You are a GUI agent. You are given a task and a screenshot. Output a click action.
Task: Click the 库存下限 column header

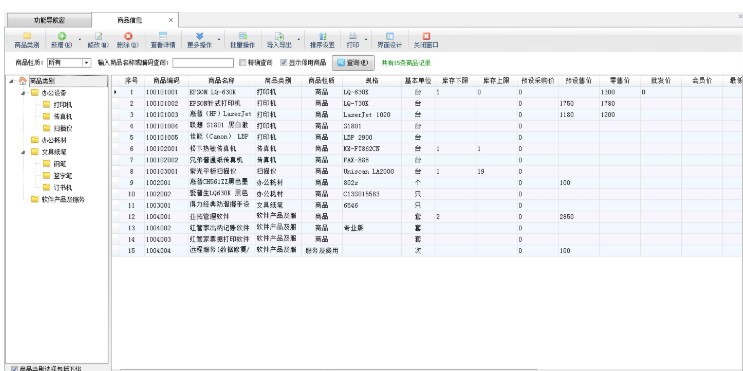455,81
